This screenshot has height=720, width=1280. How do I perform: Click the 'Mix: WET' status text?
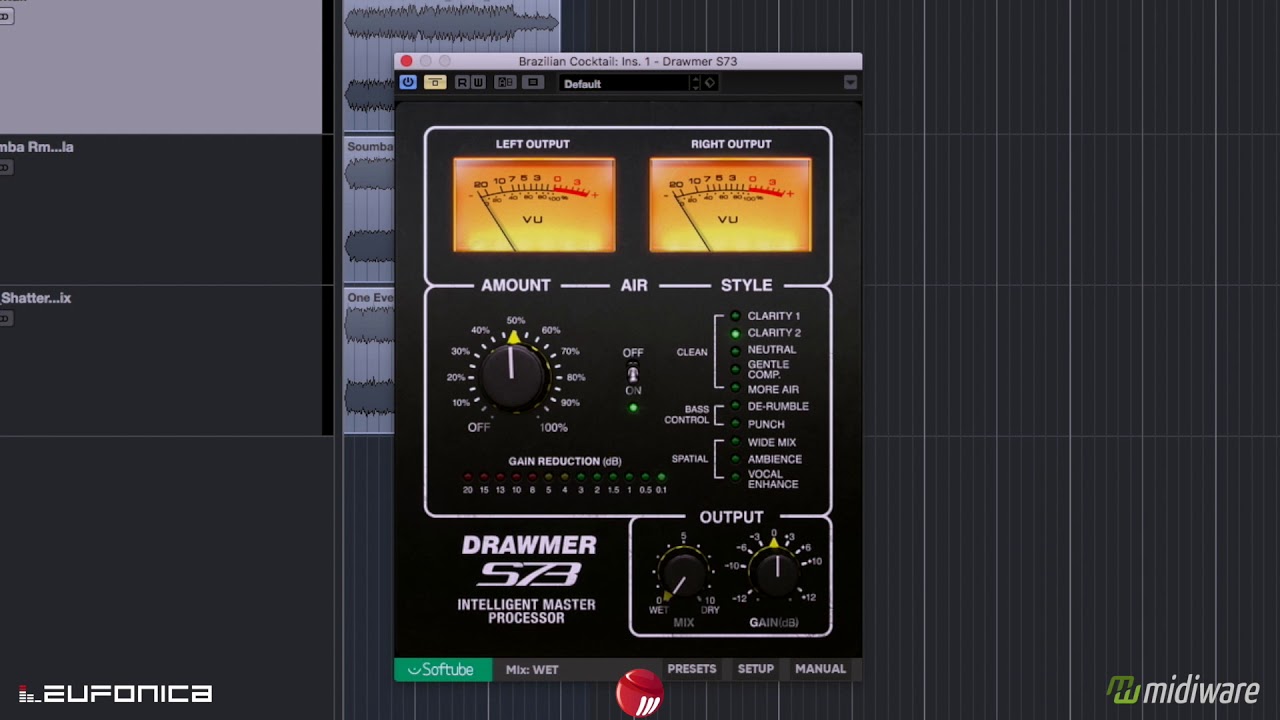click(x=532, y=669)
